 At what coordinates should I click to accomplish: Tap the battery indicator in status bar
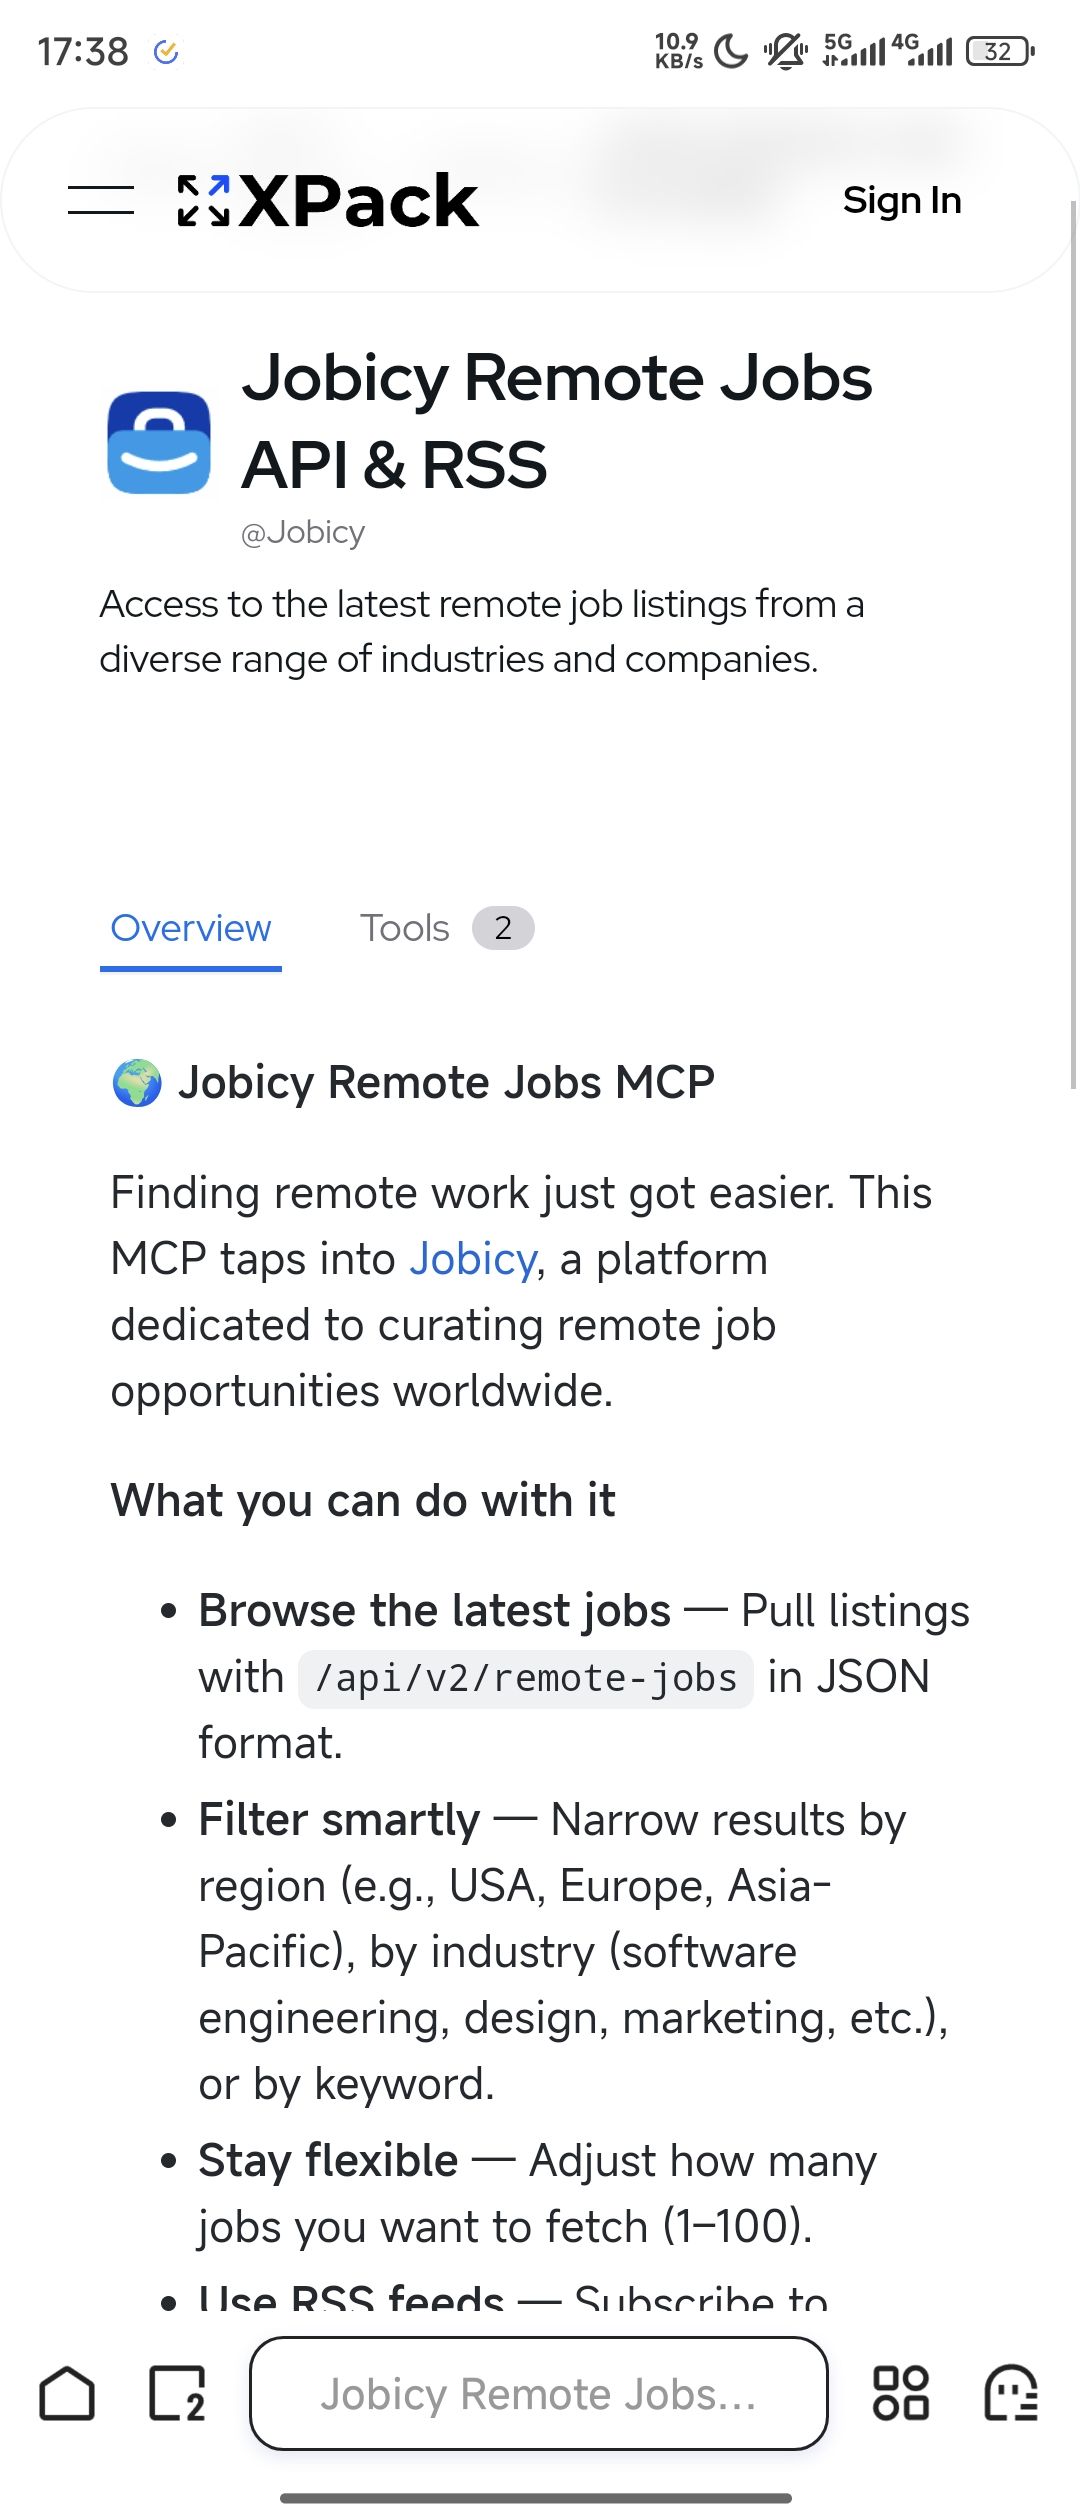(1000, 51)
